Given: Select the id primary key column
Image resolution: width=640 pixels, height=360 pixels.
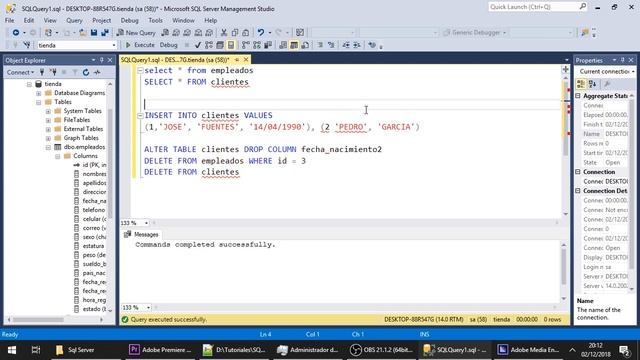Looking at the screenshot, I should tap(90, 165).
